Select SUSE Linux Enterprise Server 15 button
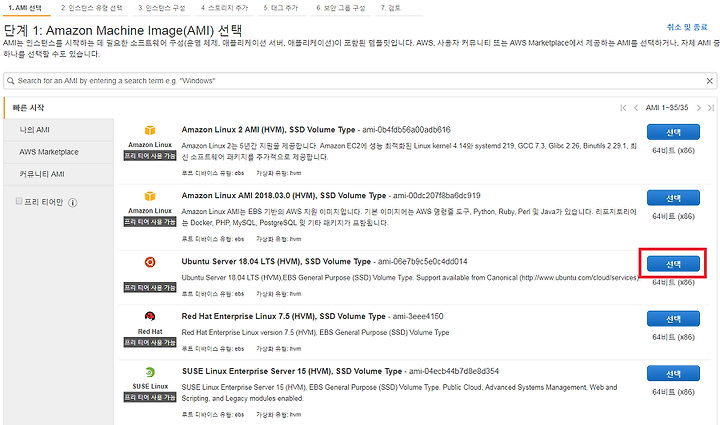Screen dimensions: 720x425 [673, 374]
